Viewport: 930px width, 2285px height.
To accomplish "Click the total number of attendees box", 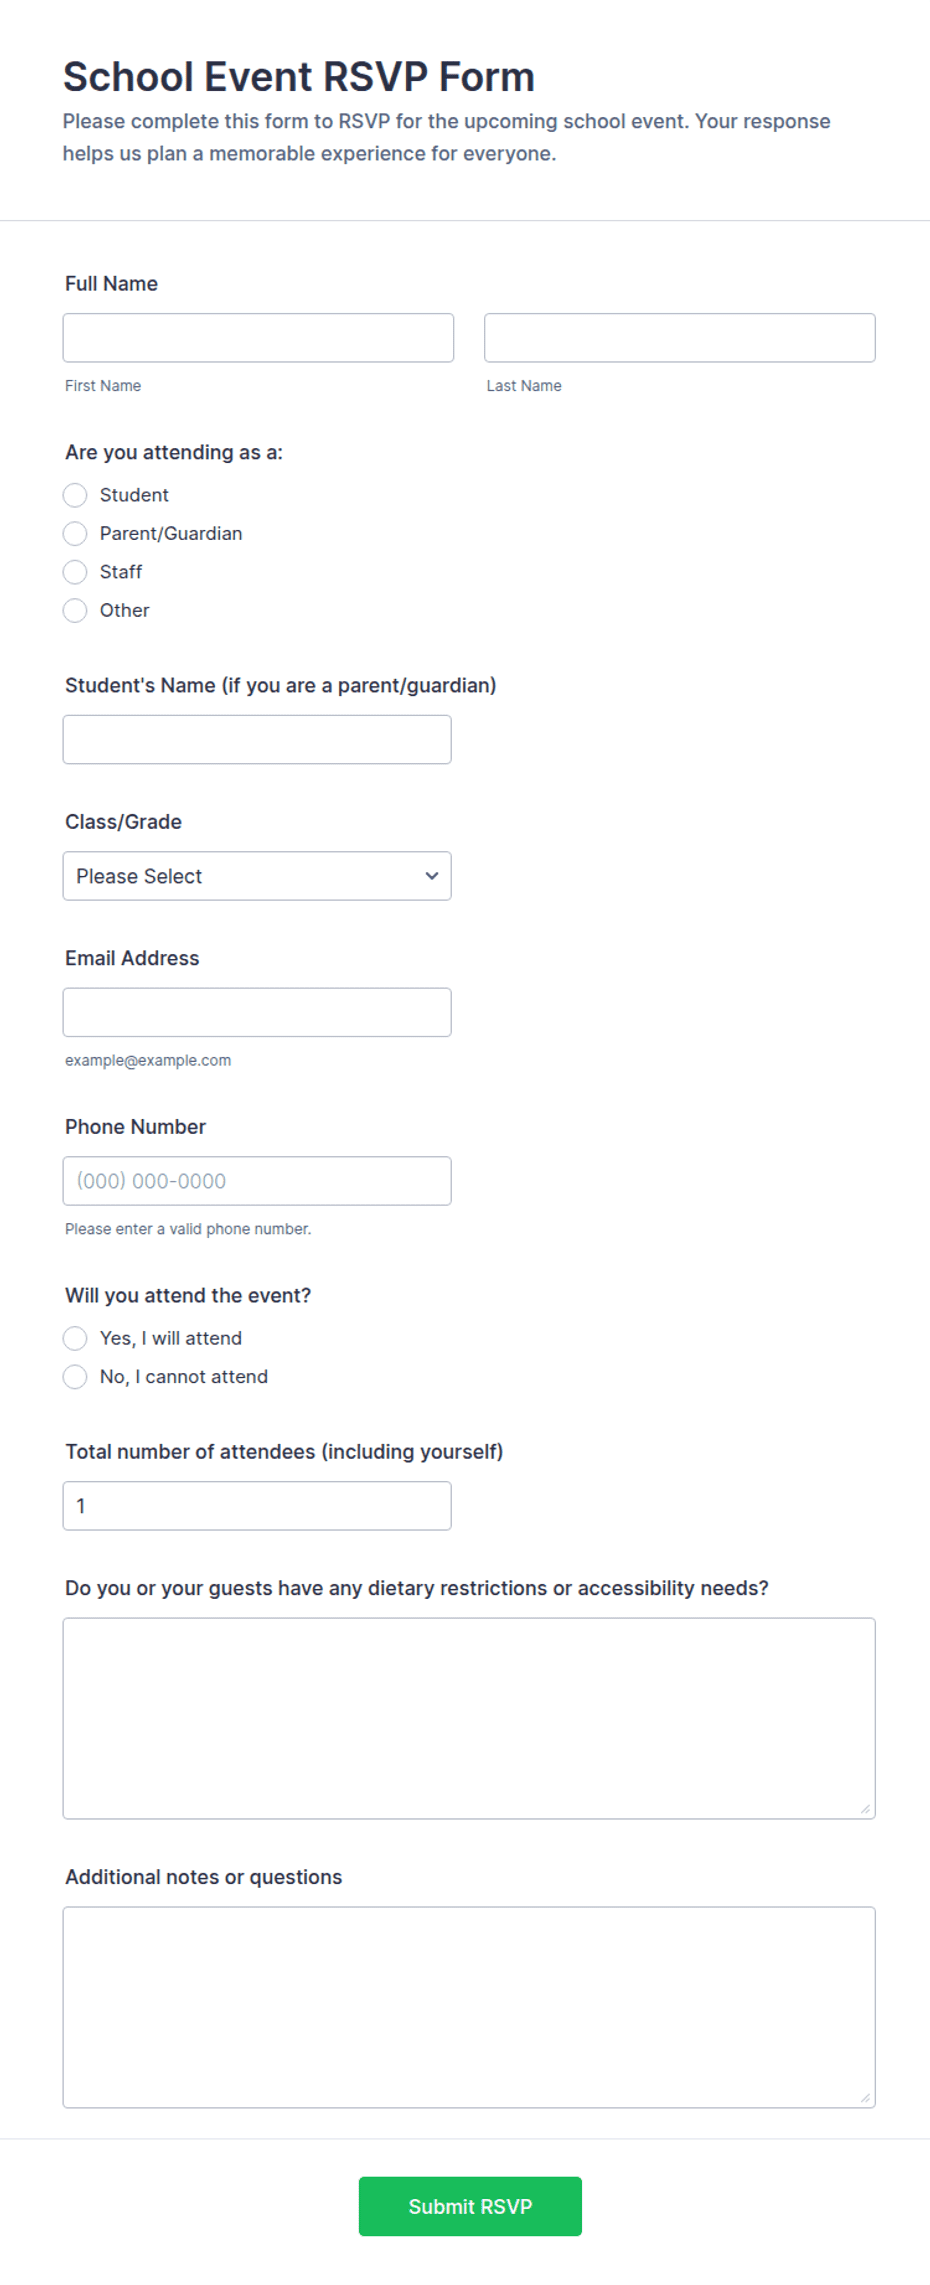I will 257,1506.
